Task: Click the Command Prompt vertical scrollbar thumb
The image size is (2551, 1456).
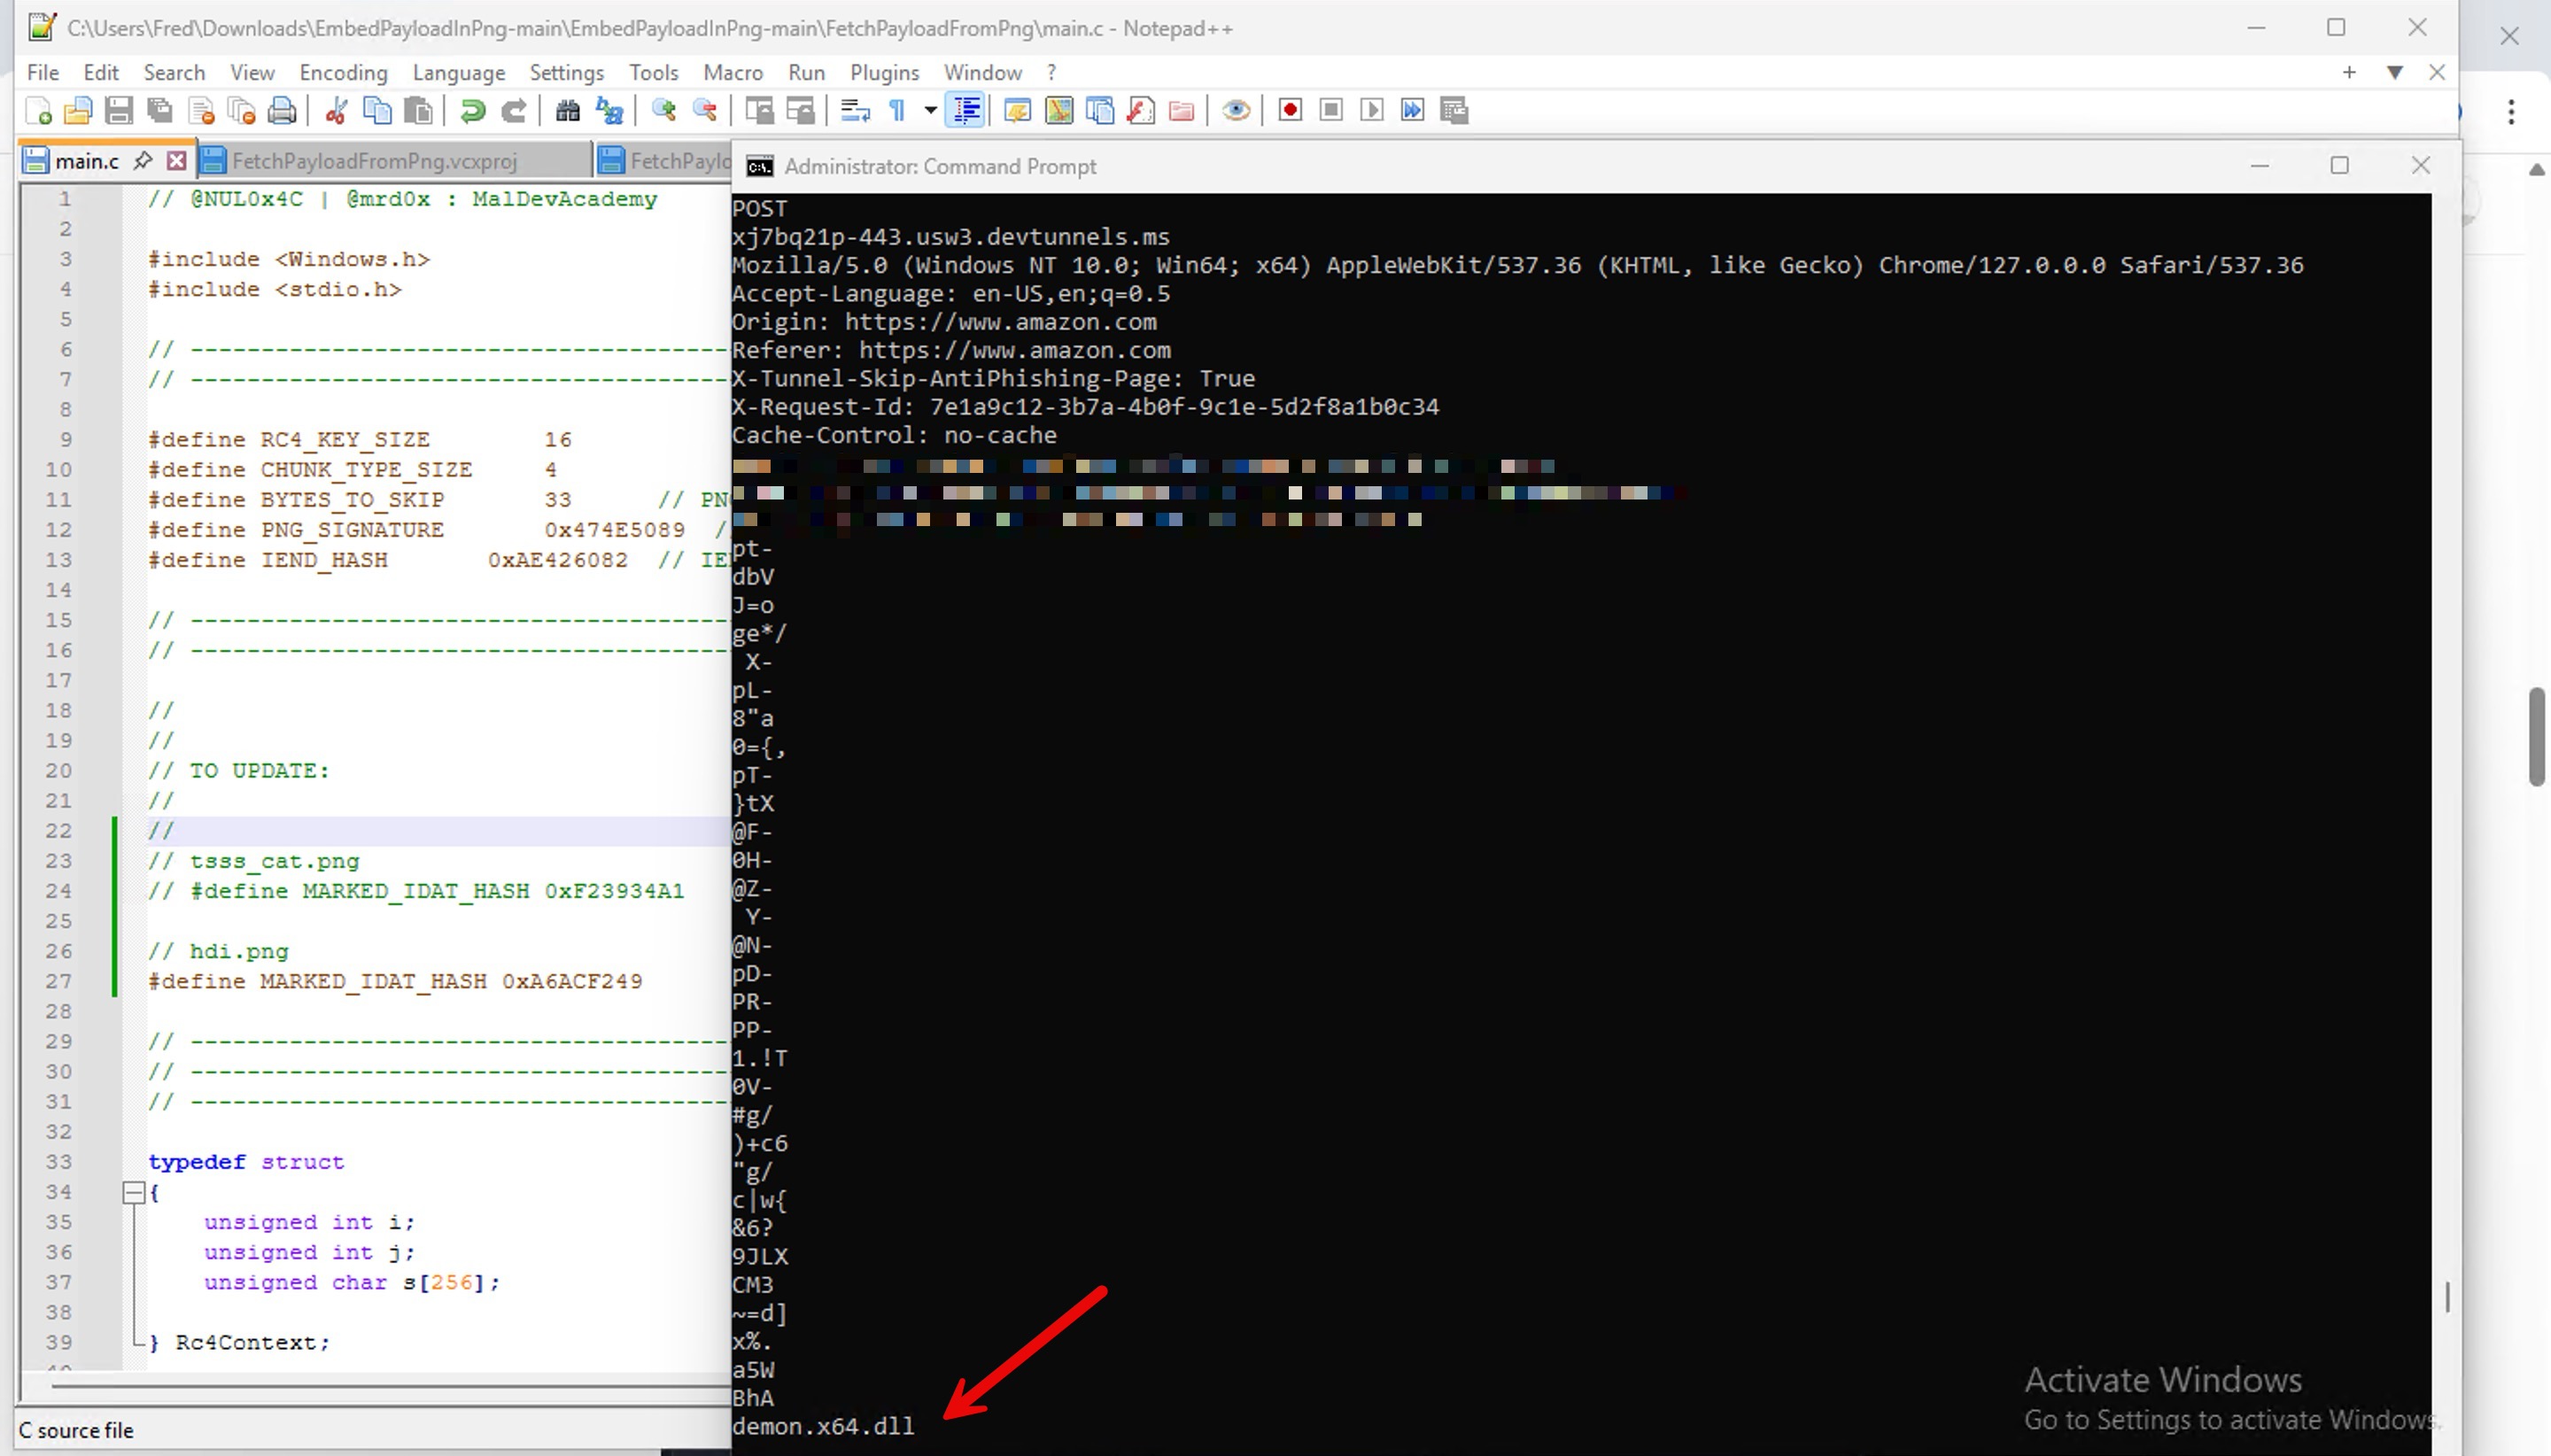Action: point(2447,1296)
